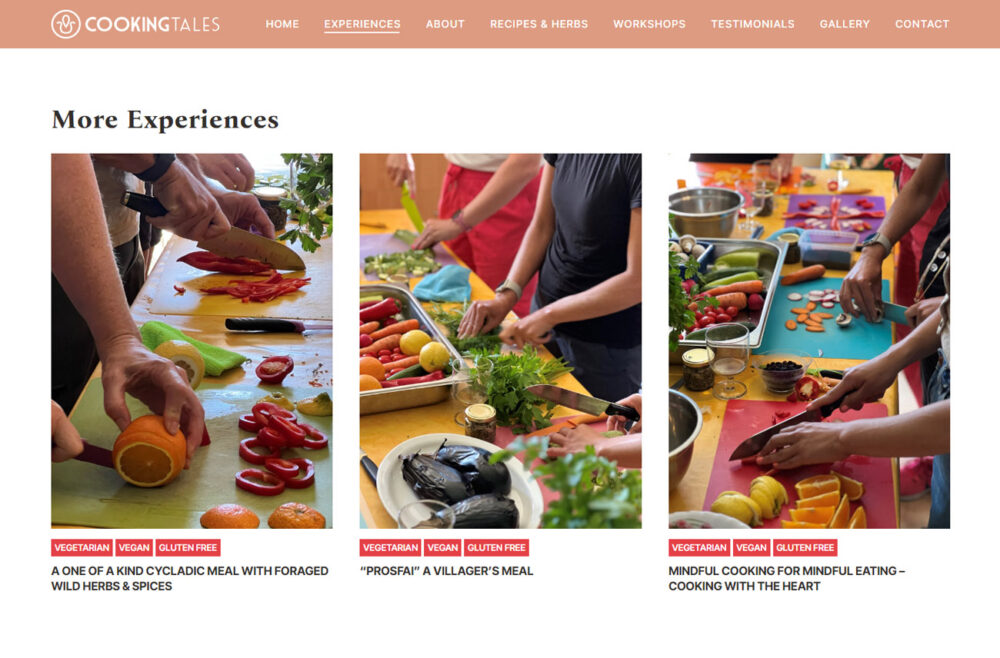Open the 'Prosfai' A Villager's Meal link
This screenshot has height=658, width=1000.
pyautogui.click(x=446, y=571)
